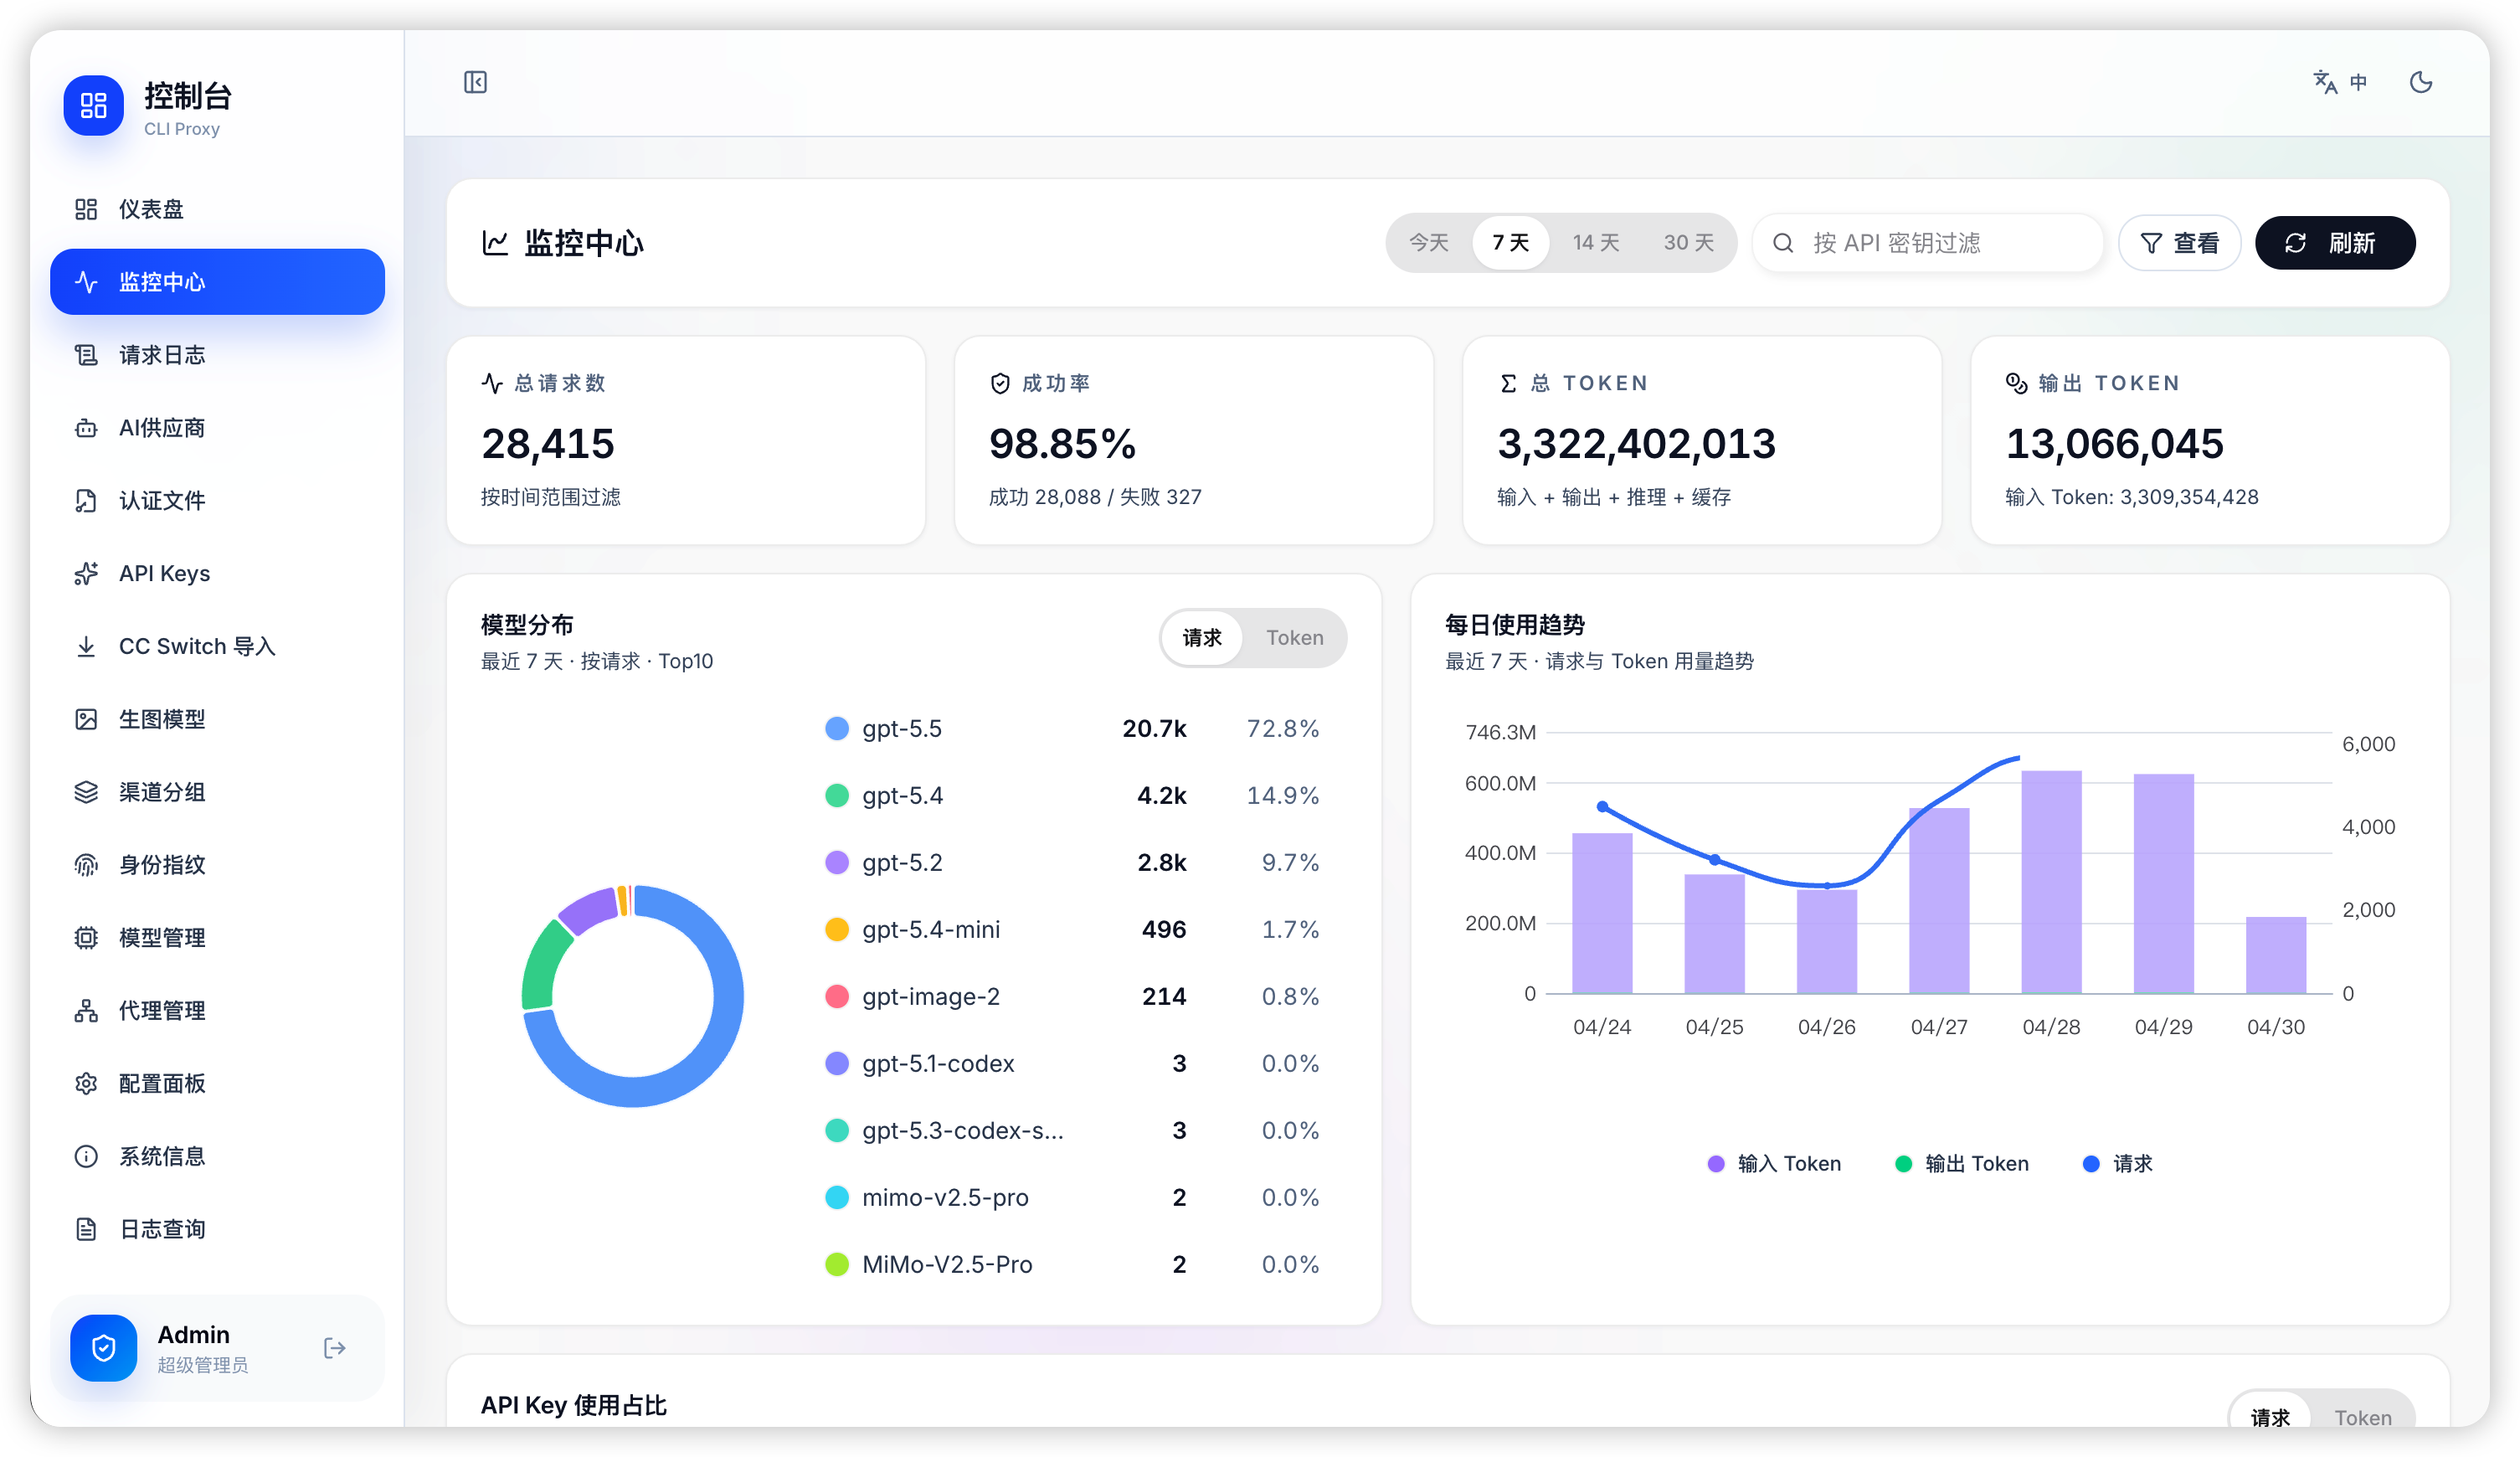Click the 刷新 refresh button

tap(2335, 243)
